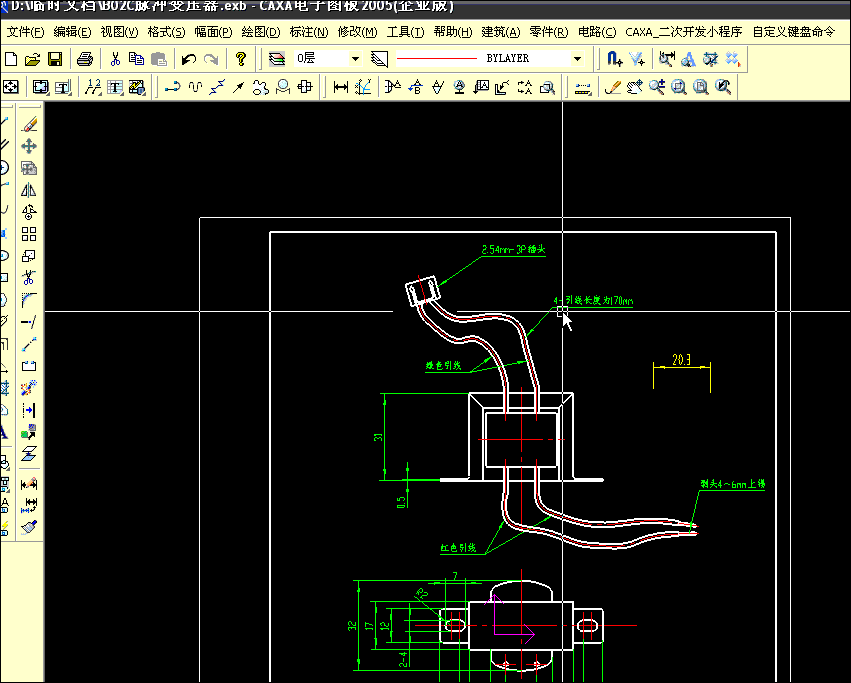Image resolution: width=851 pixels, height=683 pixels.
Task: Open the 标注(N) menu
Action: click(x=309, y=33)
